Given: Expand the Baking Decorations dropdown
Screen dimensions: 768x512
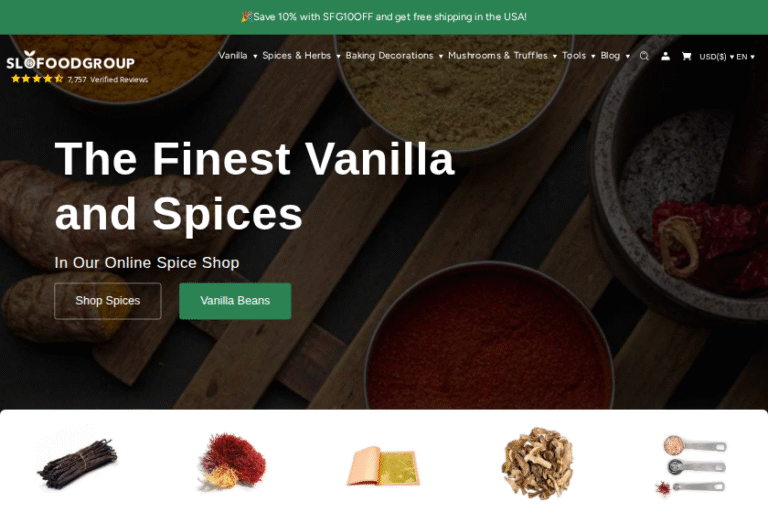Looking at the screenshot, I should [394, 56].
